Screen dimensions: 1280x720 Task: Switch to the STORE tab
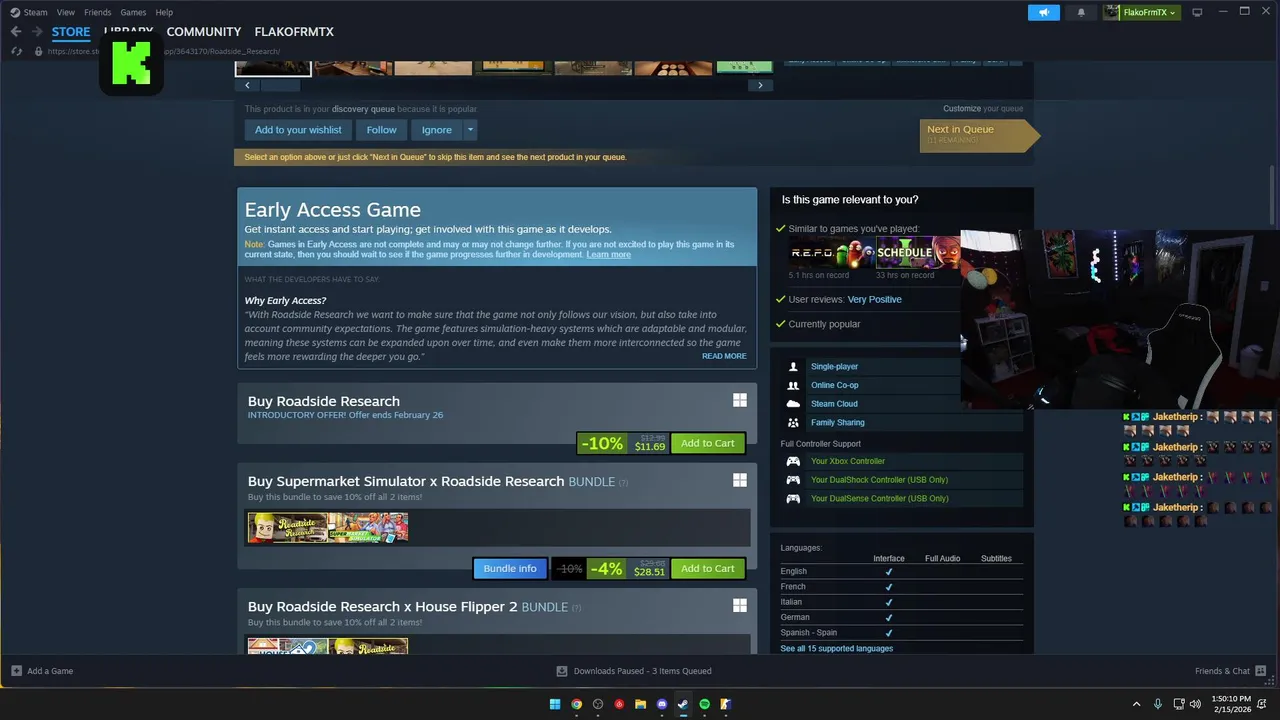(71, 32)
